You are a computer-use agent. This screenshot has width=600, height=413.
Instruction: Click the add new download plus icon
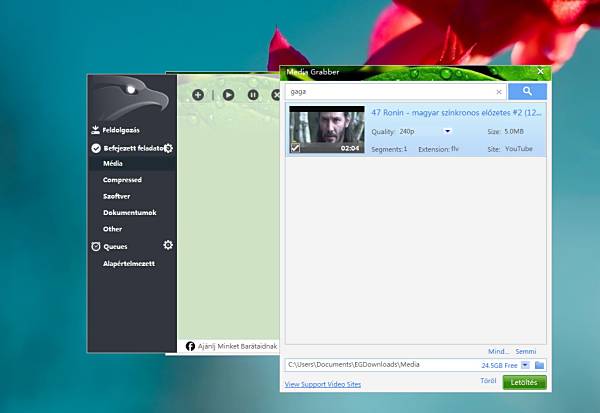coord(198,95)
